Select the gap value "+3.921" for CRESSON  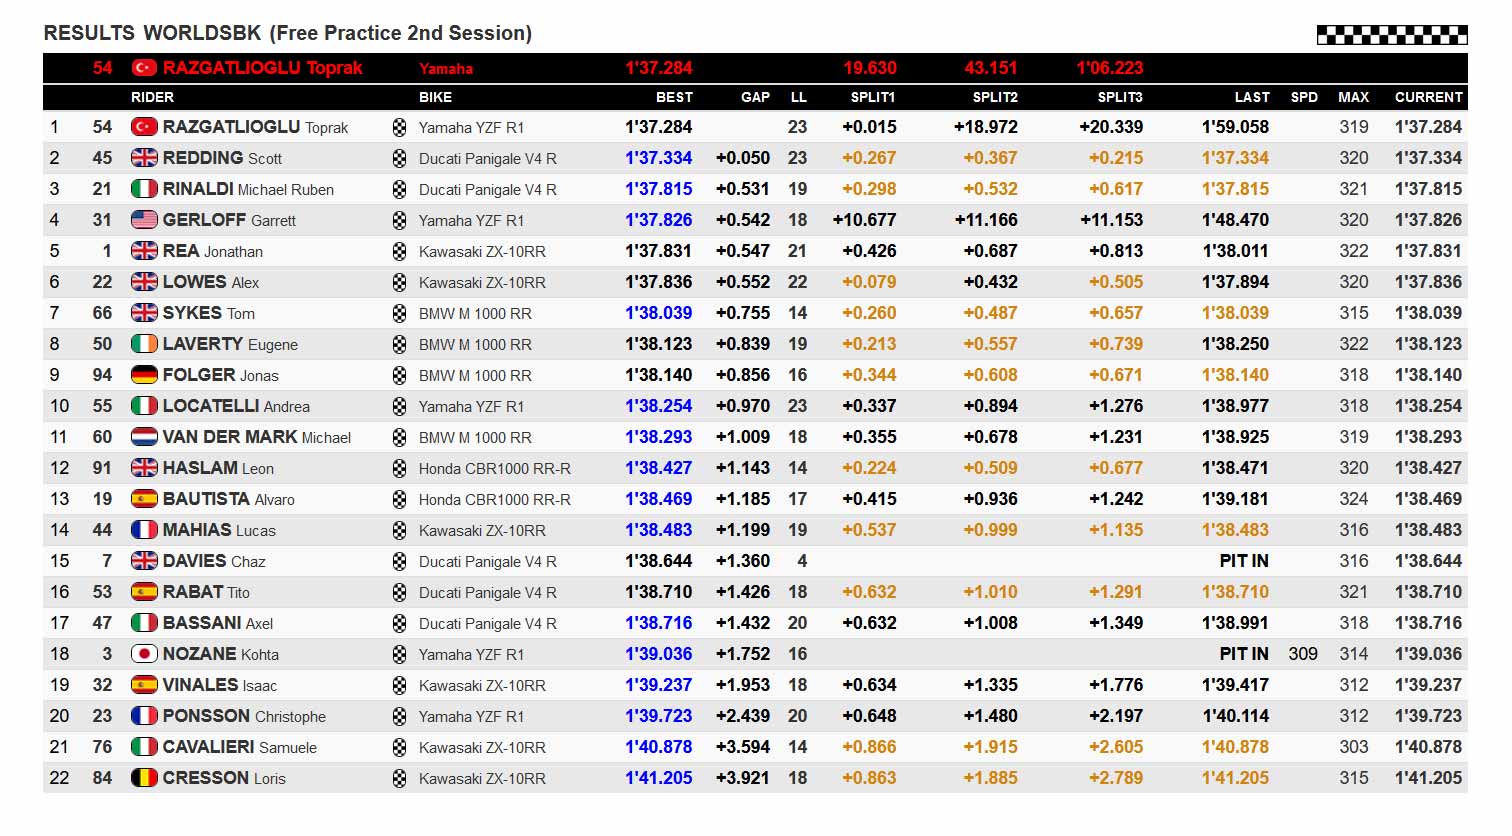coord(743,778)
